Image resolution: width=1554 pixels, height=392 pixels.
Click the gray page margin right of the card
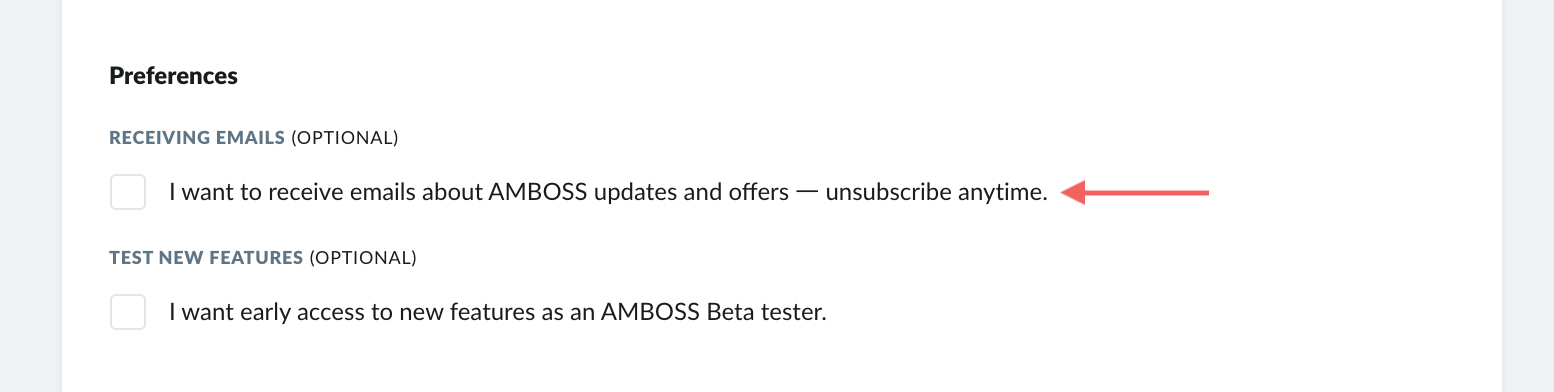(x=1528, y=196)
